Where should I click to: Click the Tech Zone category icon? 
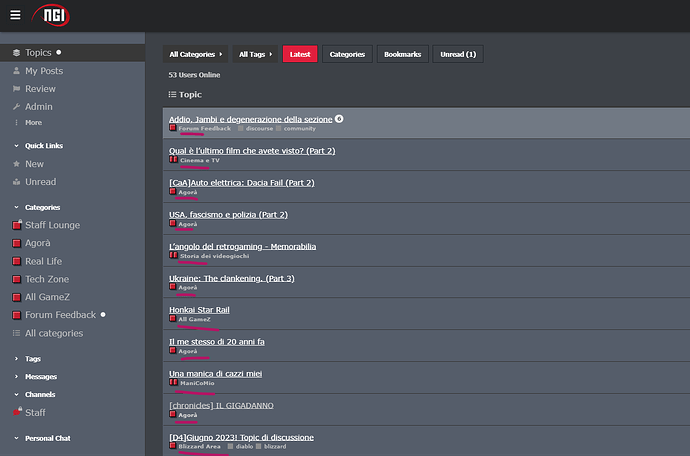tap(17, 279)
